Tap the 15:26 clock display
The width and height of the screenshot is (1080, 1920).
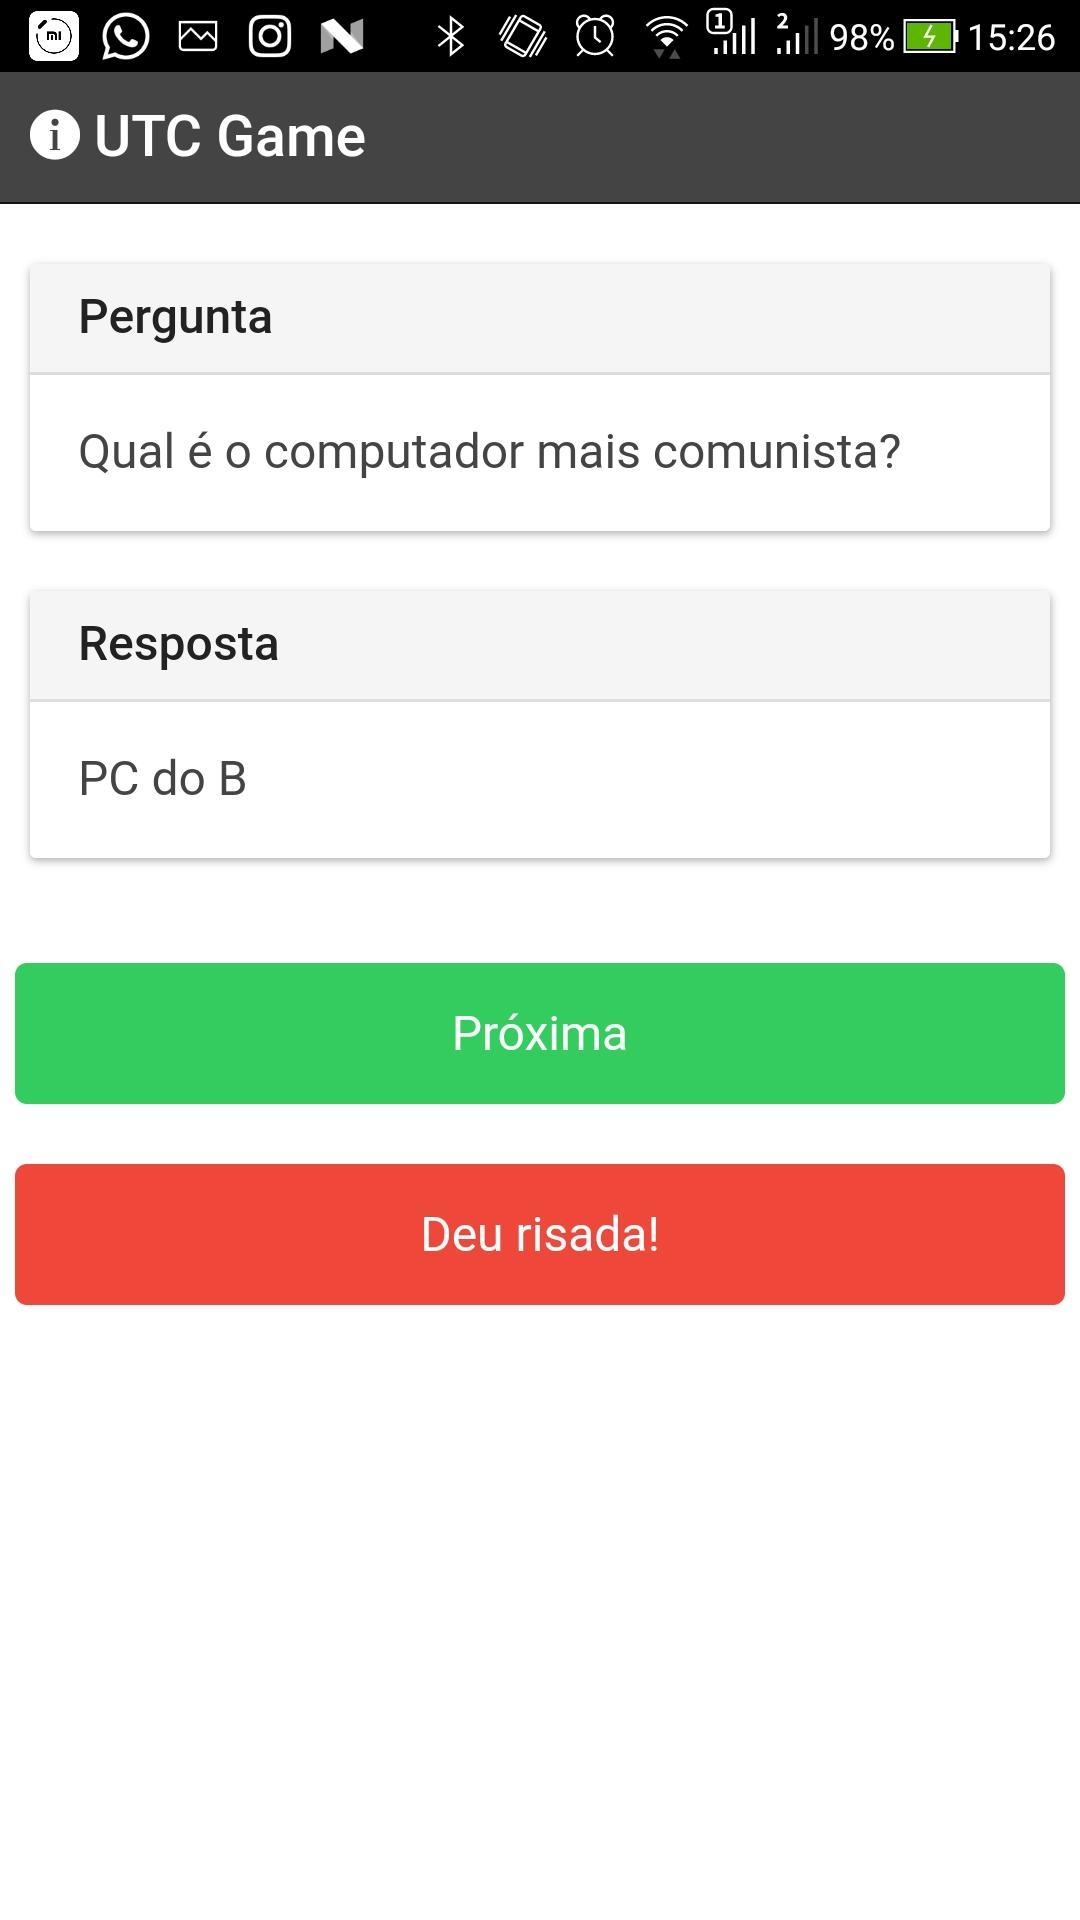pyautogui.click(x=1012, y=36)
